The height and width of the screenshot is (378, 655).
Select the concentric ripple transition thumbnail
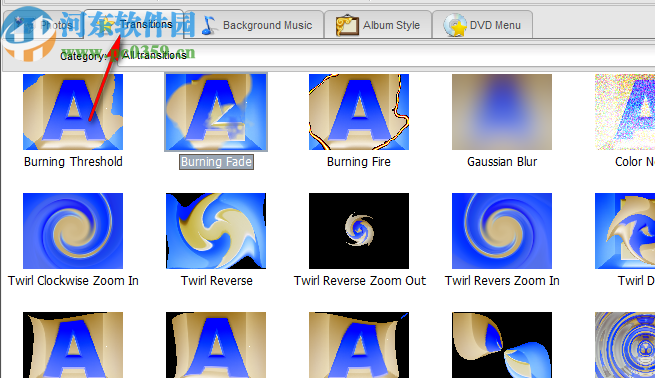625,345
